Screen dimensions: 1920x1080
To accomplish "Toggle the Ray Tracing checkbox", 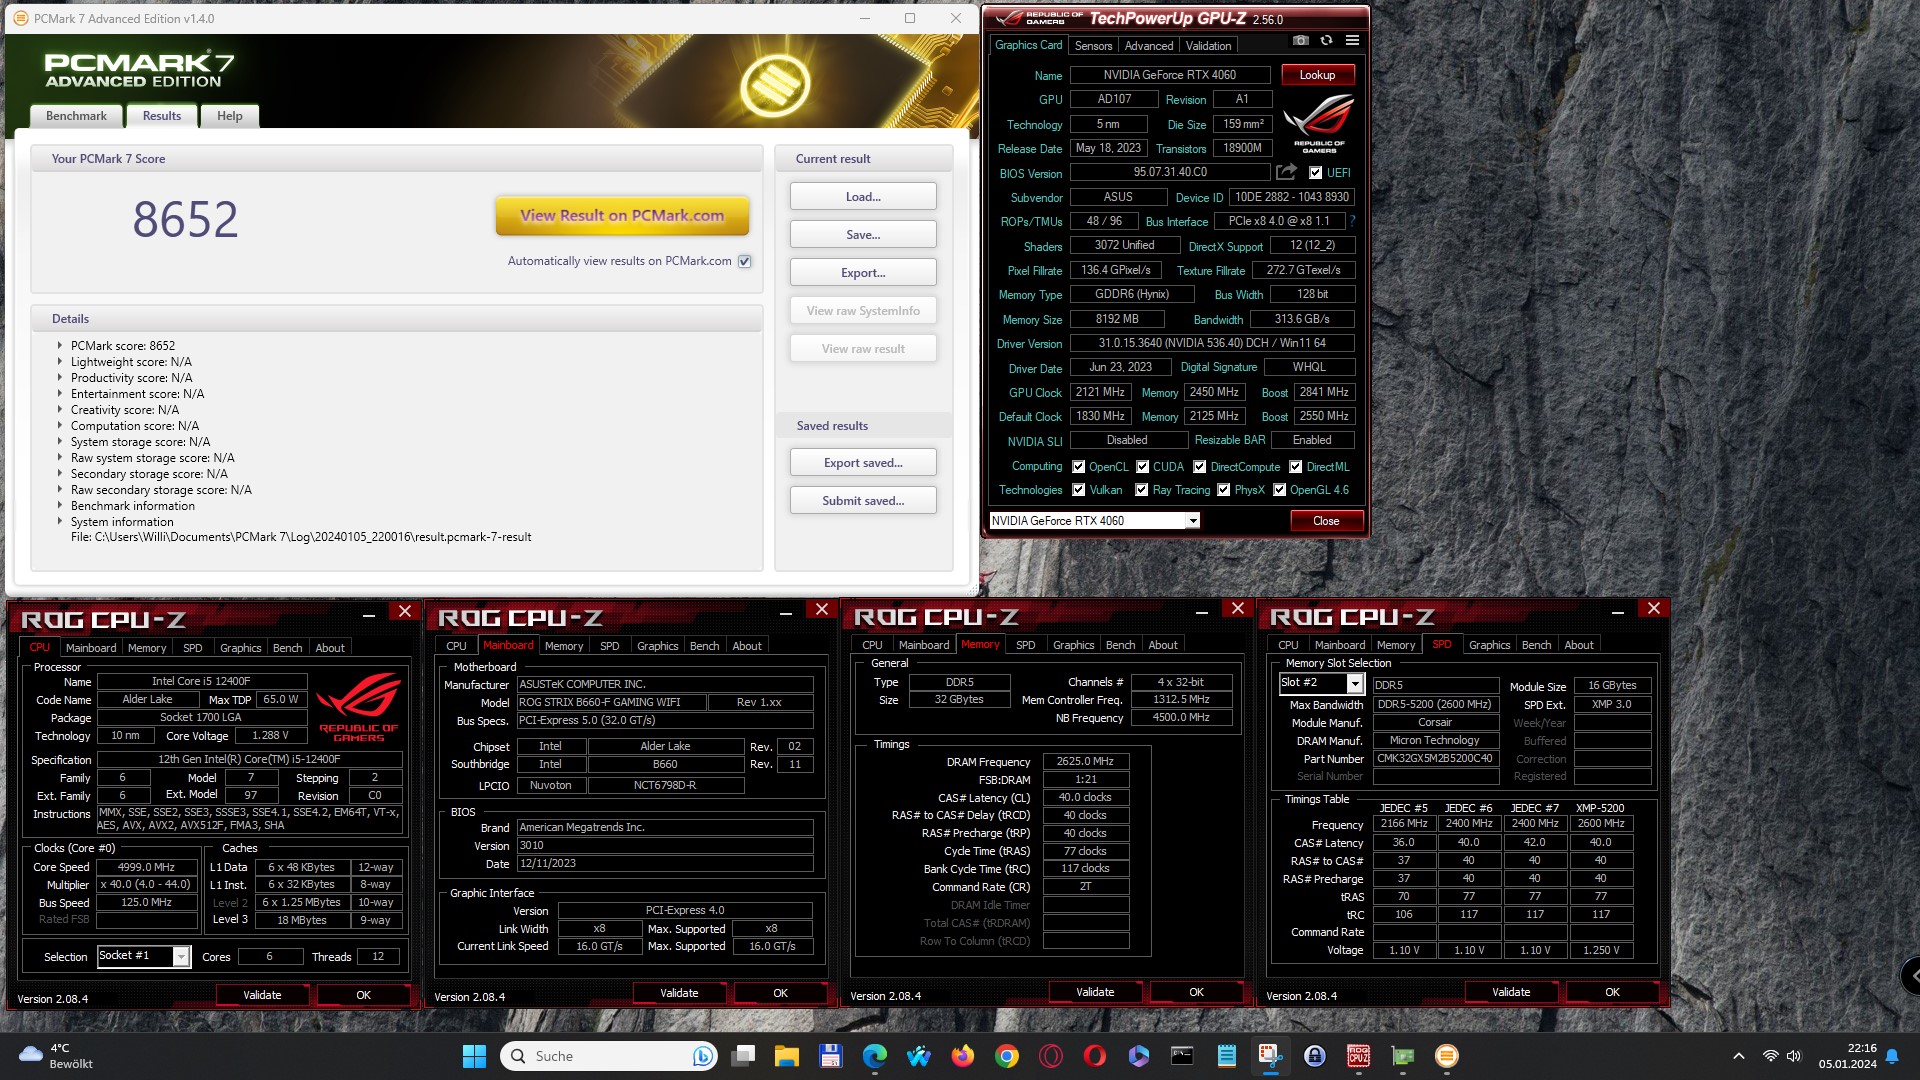I will [x=1142, y=490].
